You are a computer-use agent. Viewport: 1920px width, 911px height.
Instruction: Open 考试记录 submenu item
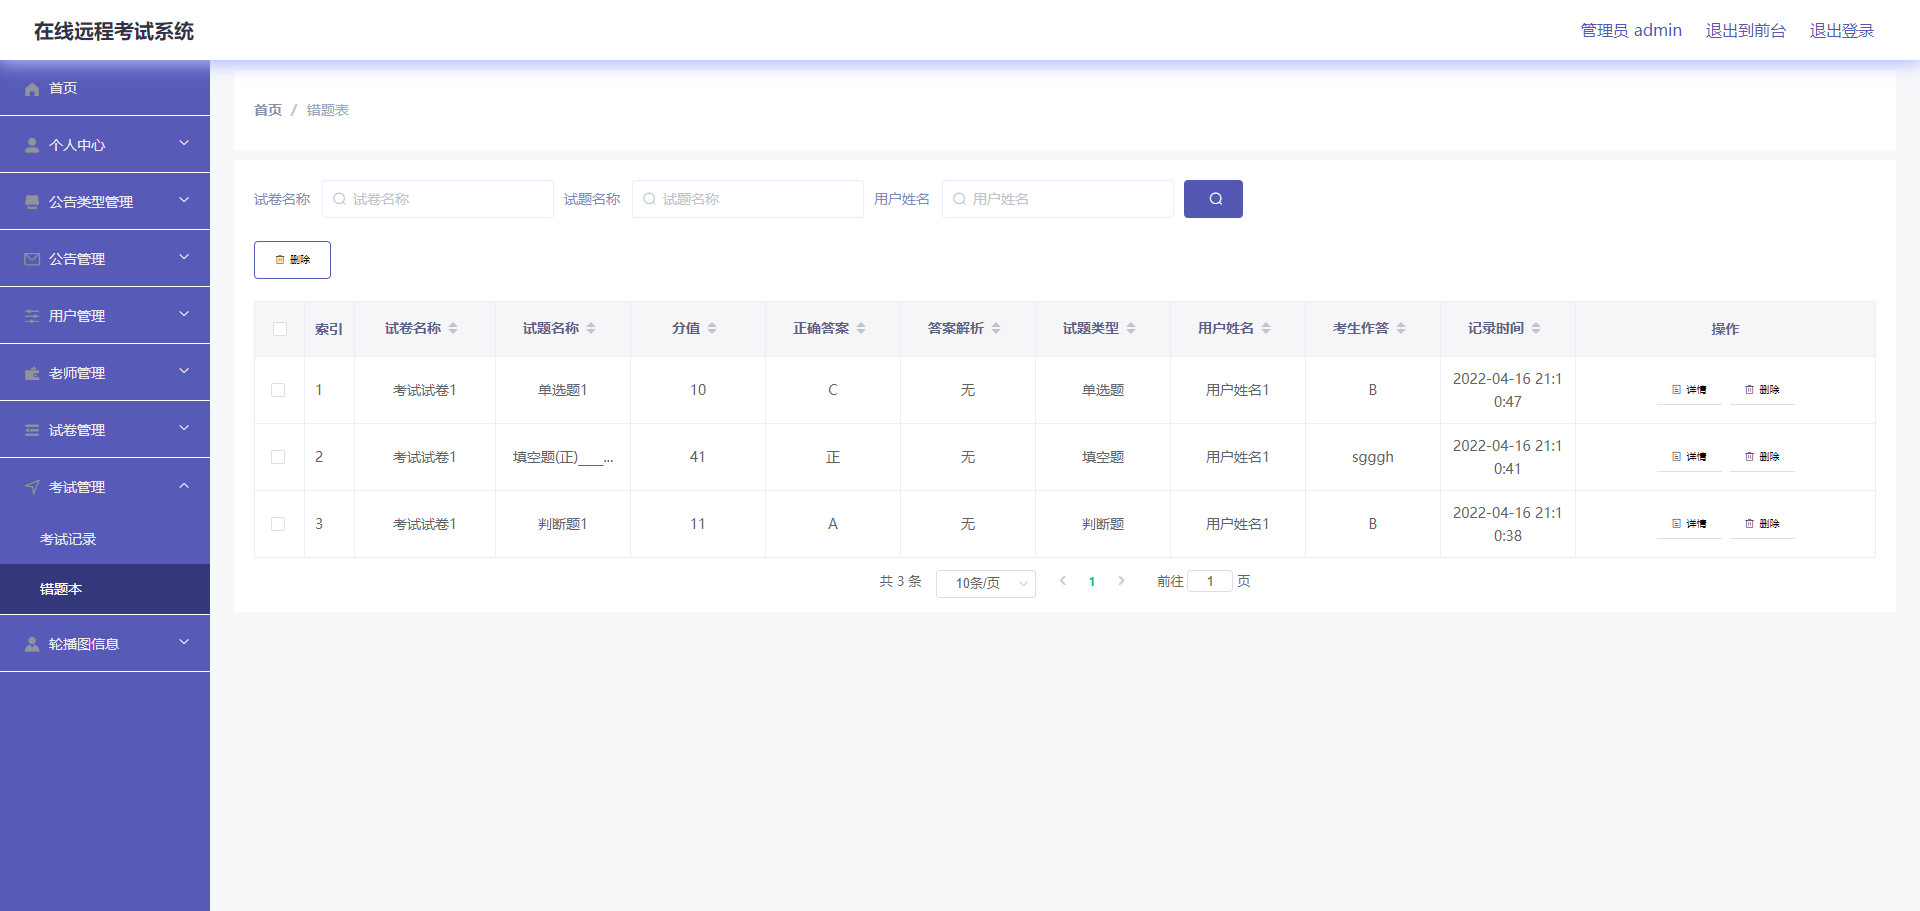[x=68, y=539]
